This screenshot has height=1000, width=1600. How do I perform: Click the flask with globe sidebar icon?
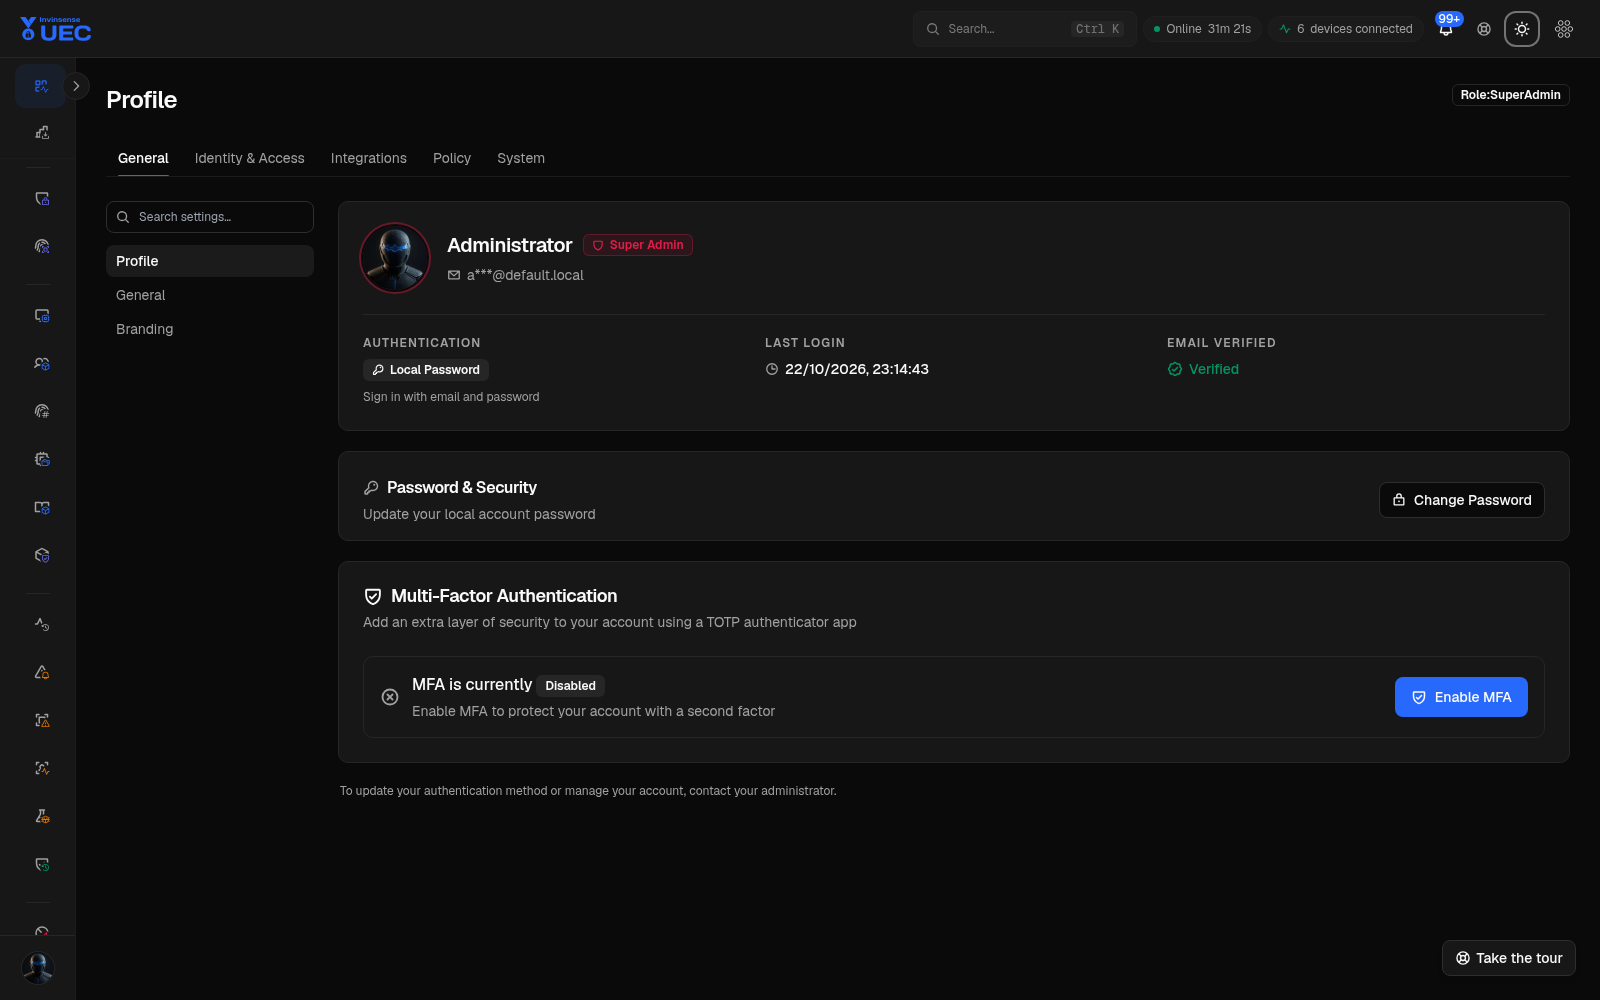41,816
